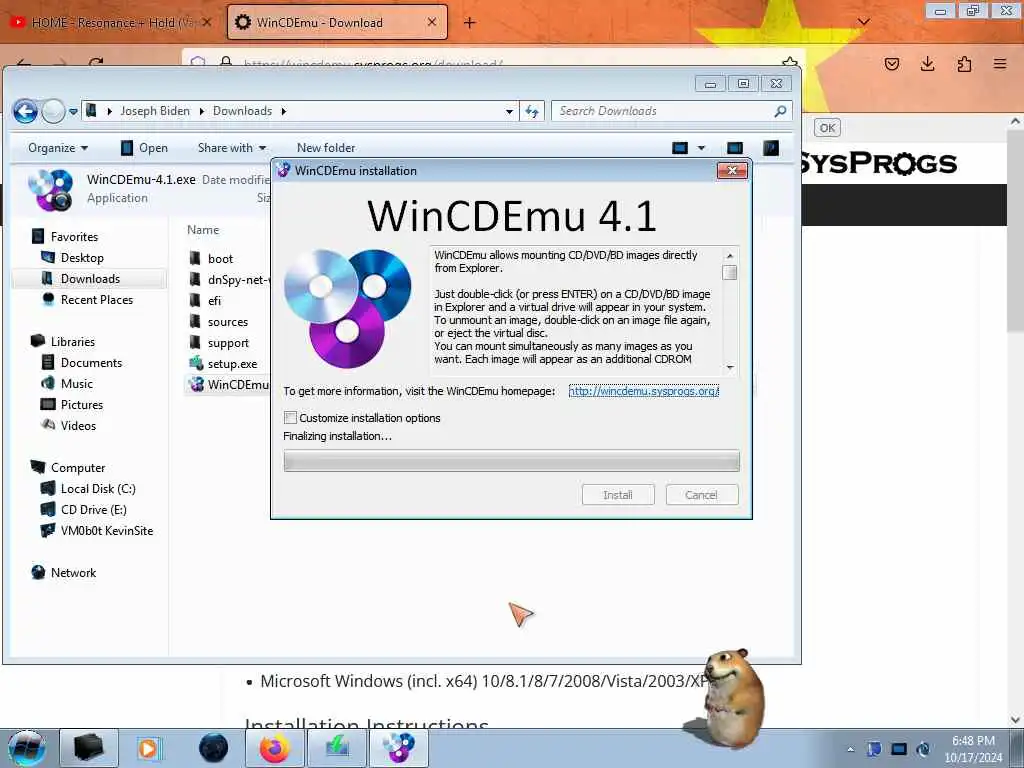Open Firefox list all tabs chevron

863,22
